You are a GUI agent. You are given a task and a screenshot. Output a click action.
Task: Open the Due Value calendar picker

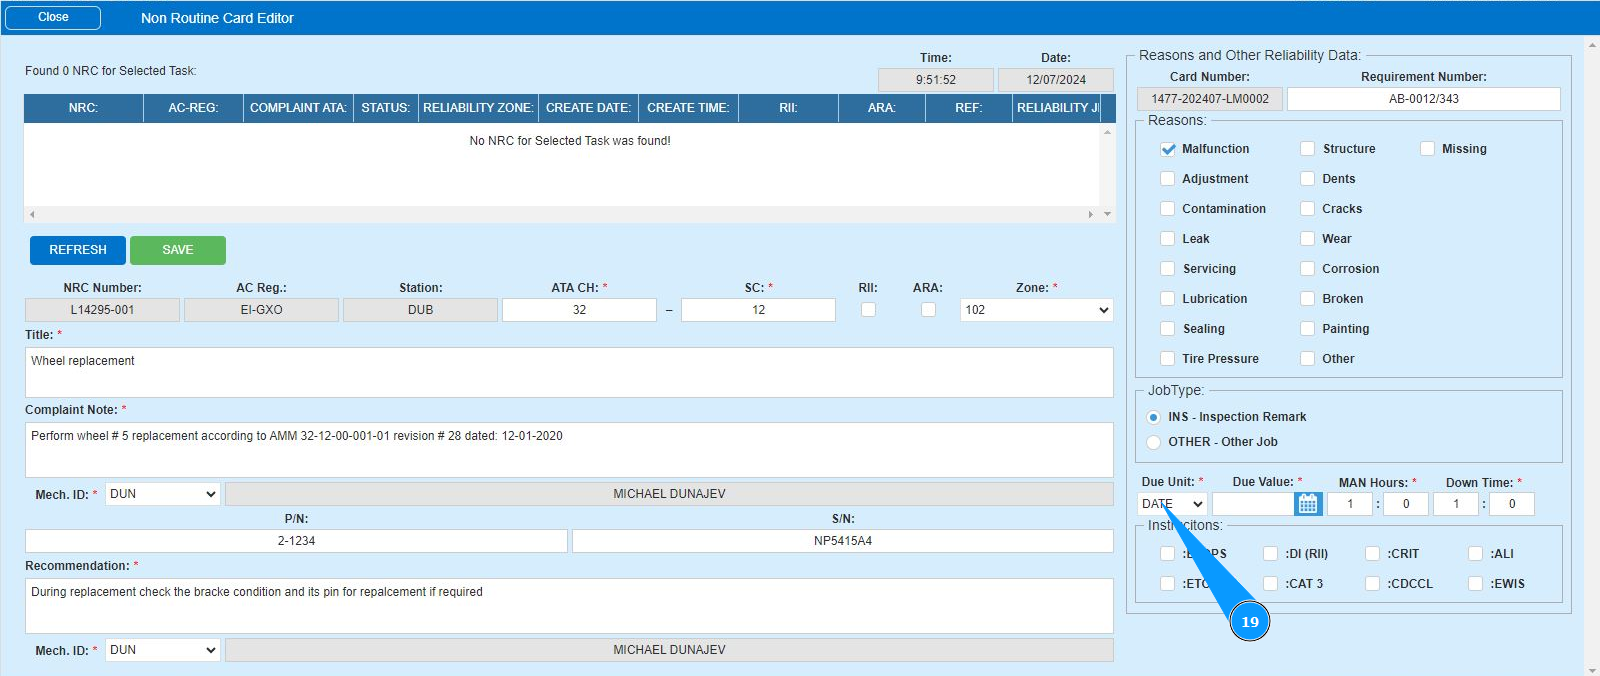(x=1307, y=504)
